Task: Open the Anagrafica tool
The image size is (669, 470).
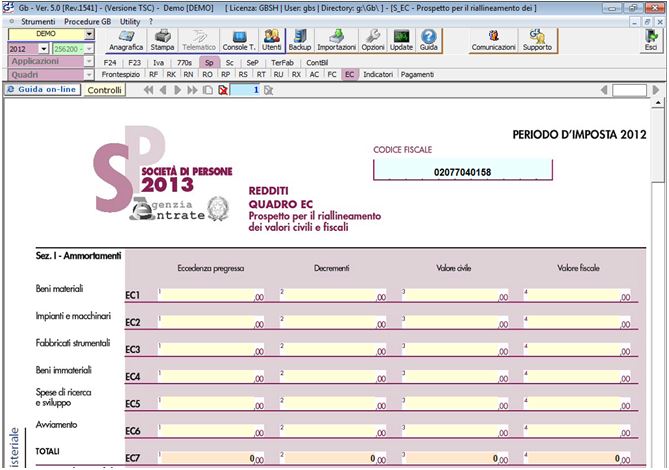Action: tap(126, 41)
